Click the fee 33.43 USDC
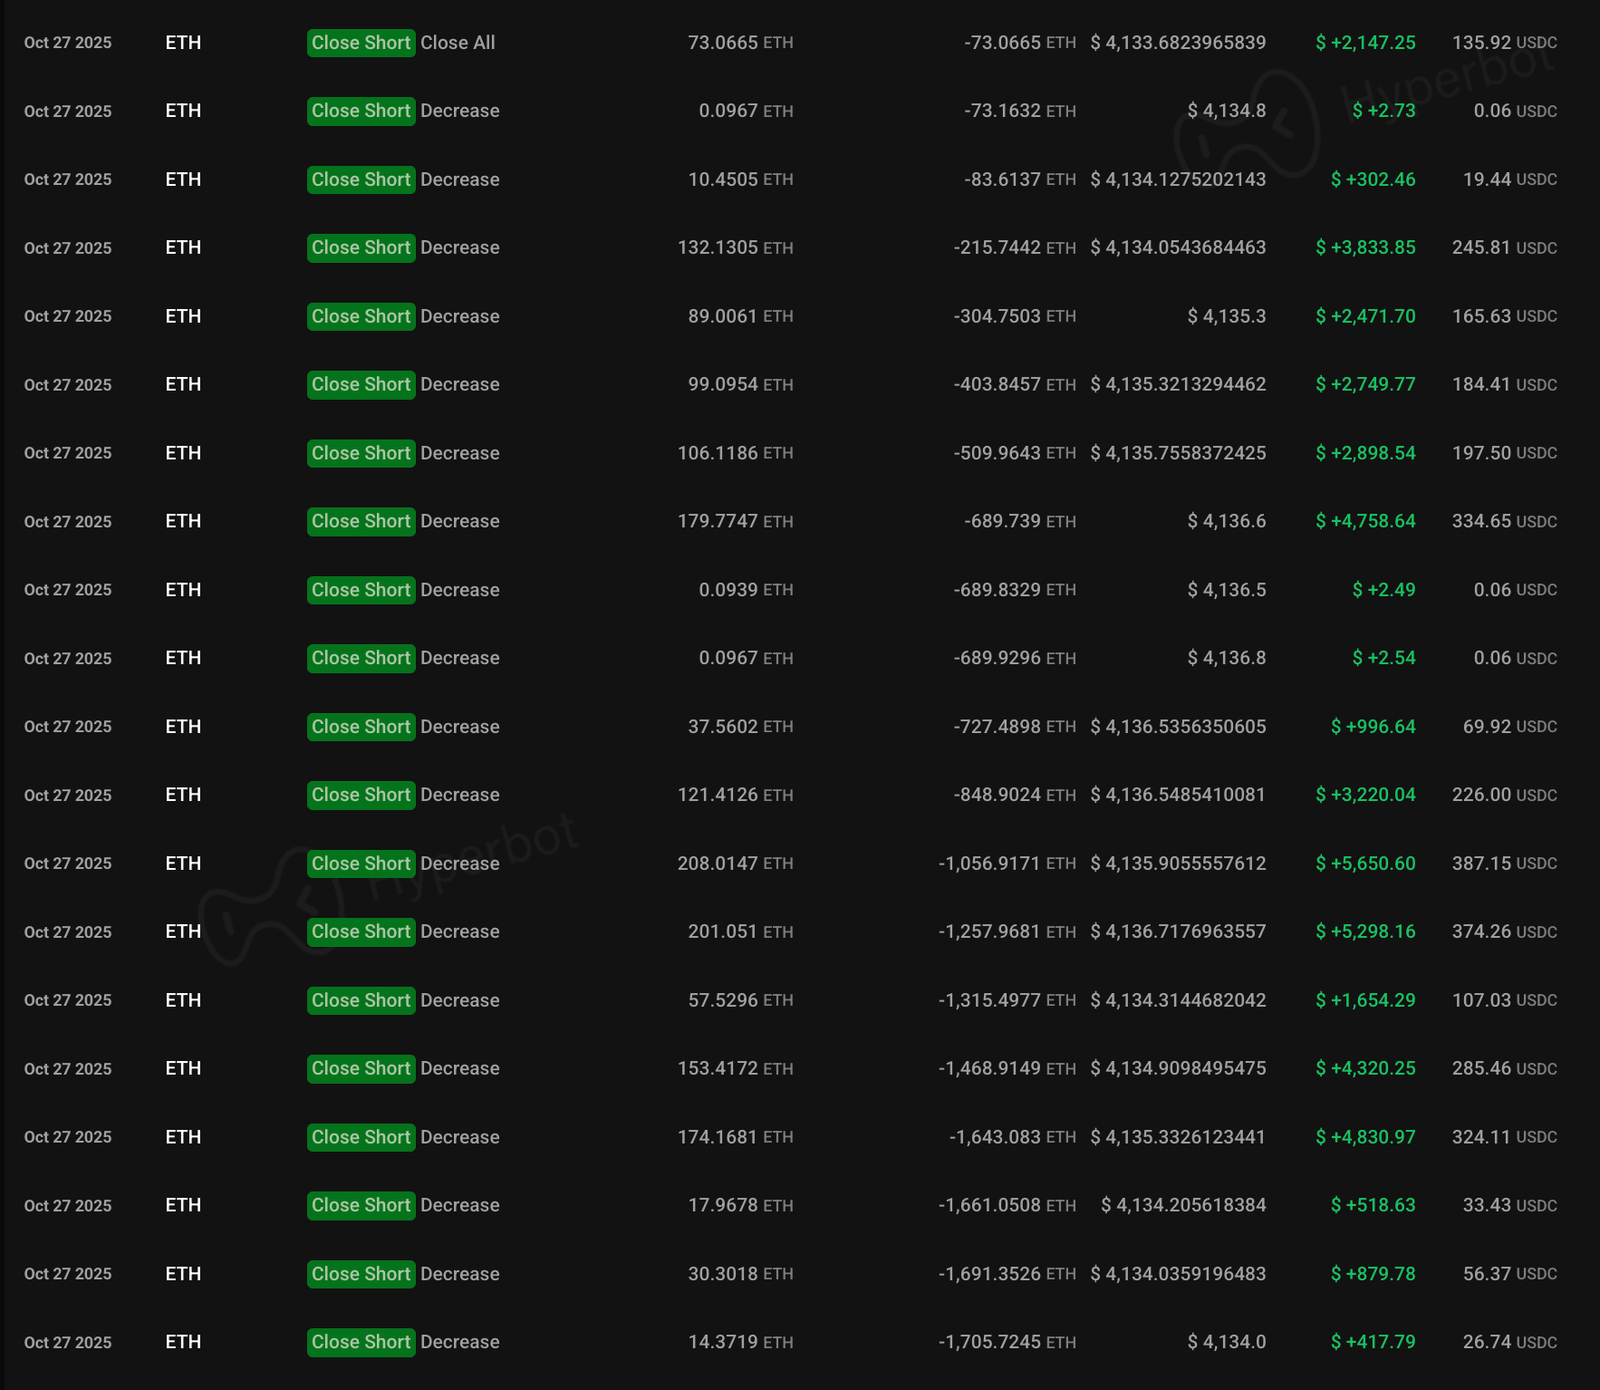Viewport: 1600px width, 1390px height. [1510, 1207]
